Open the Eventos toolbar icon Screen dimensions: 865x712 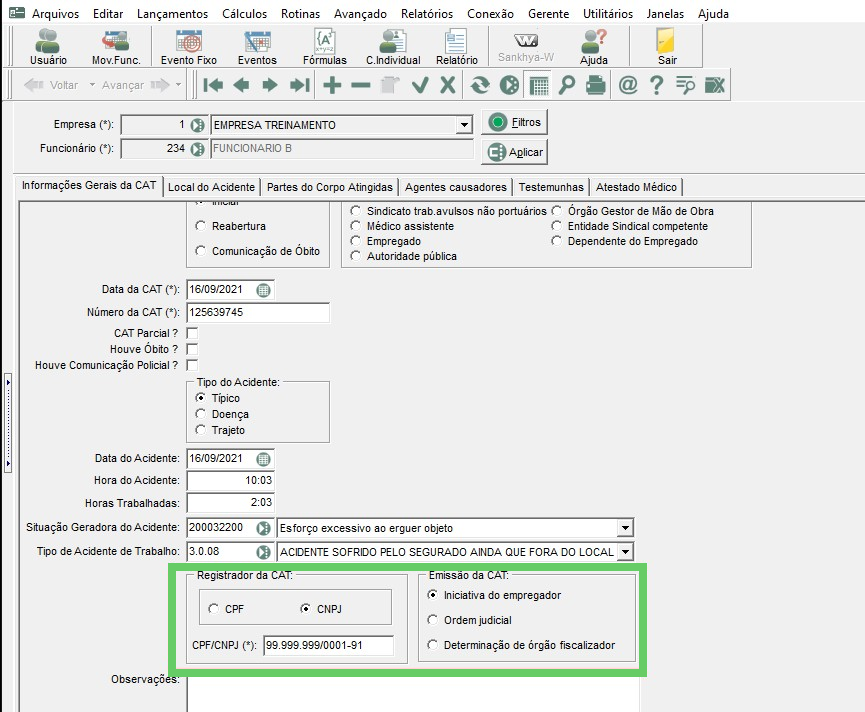[257, 46]
